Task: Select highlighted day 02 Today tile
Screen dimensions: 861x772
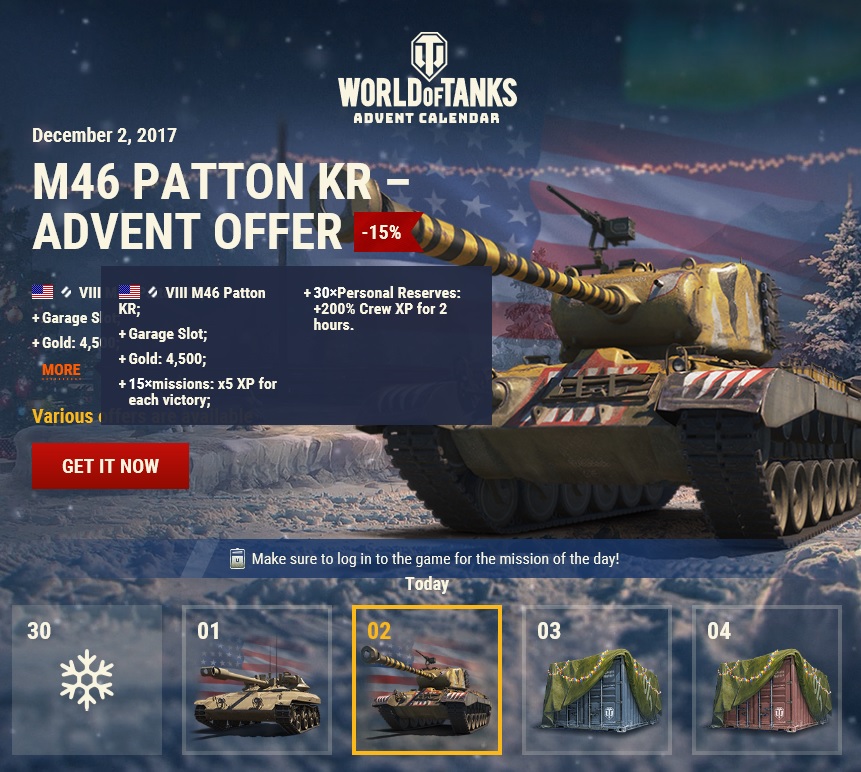Action: click(x=427, y=680)
